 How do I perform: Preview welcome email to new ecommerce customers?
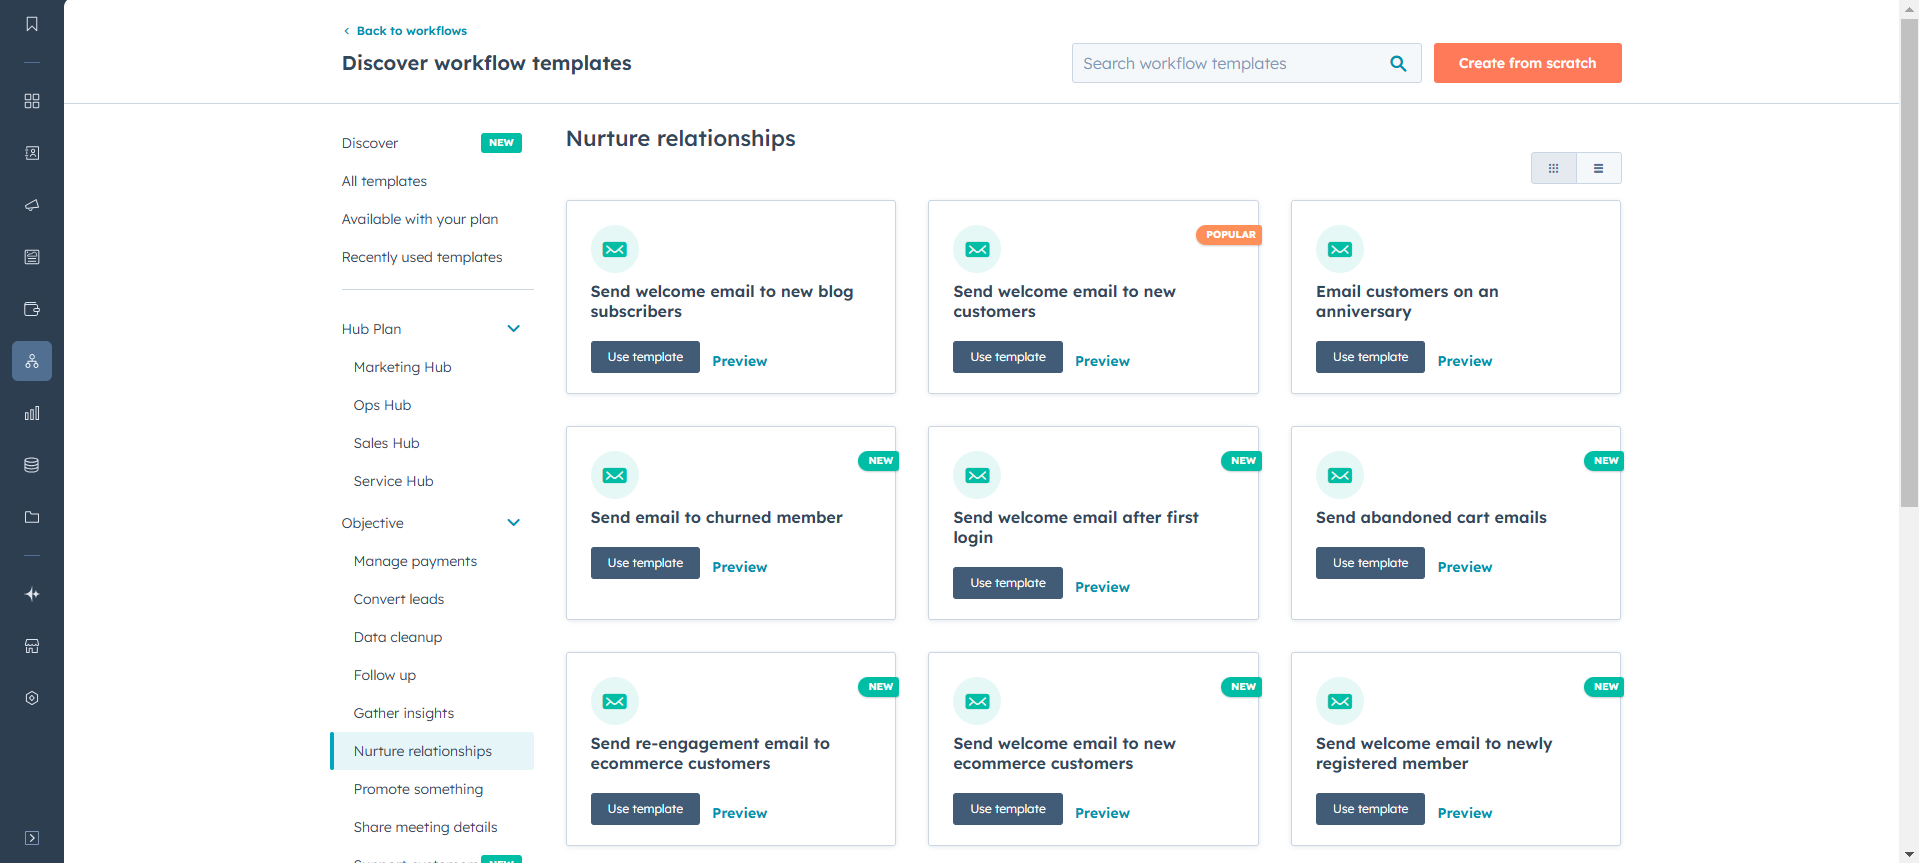[1102, 813]
